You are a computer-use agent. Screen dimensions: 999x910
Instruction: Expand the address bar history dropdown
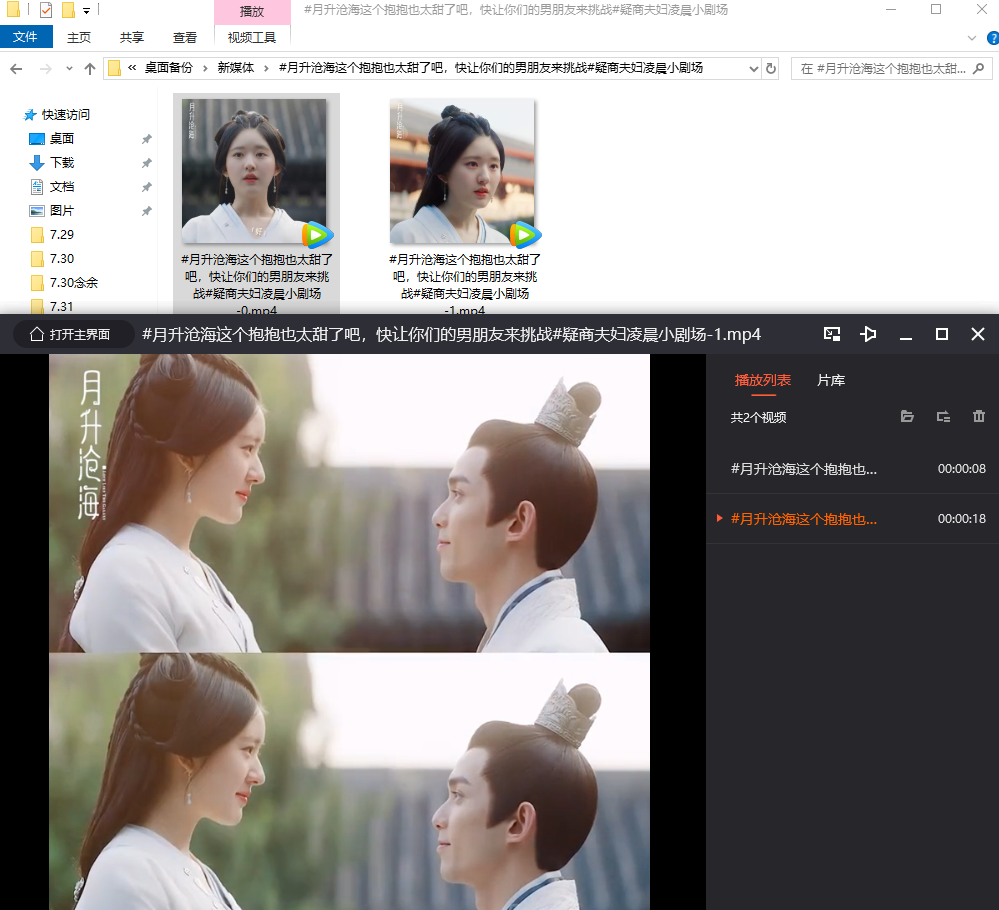click(x=754, y=69)
